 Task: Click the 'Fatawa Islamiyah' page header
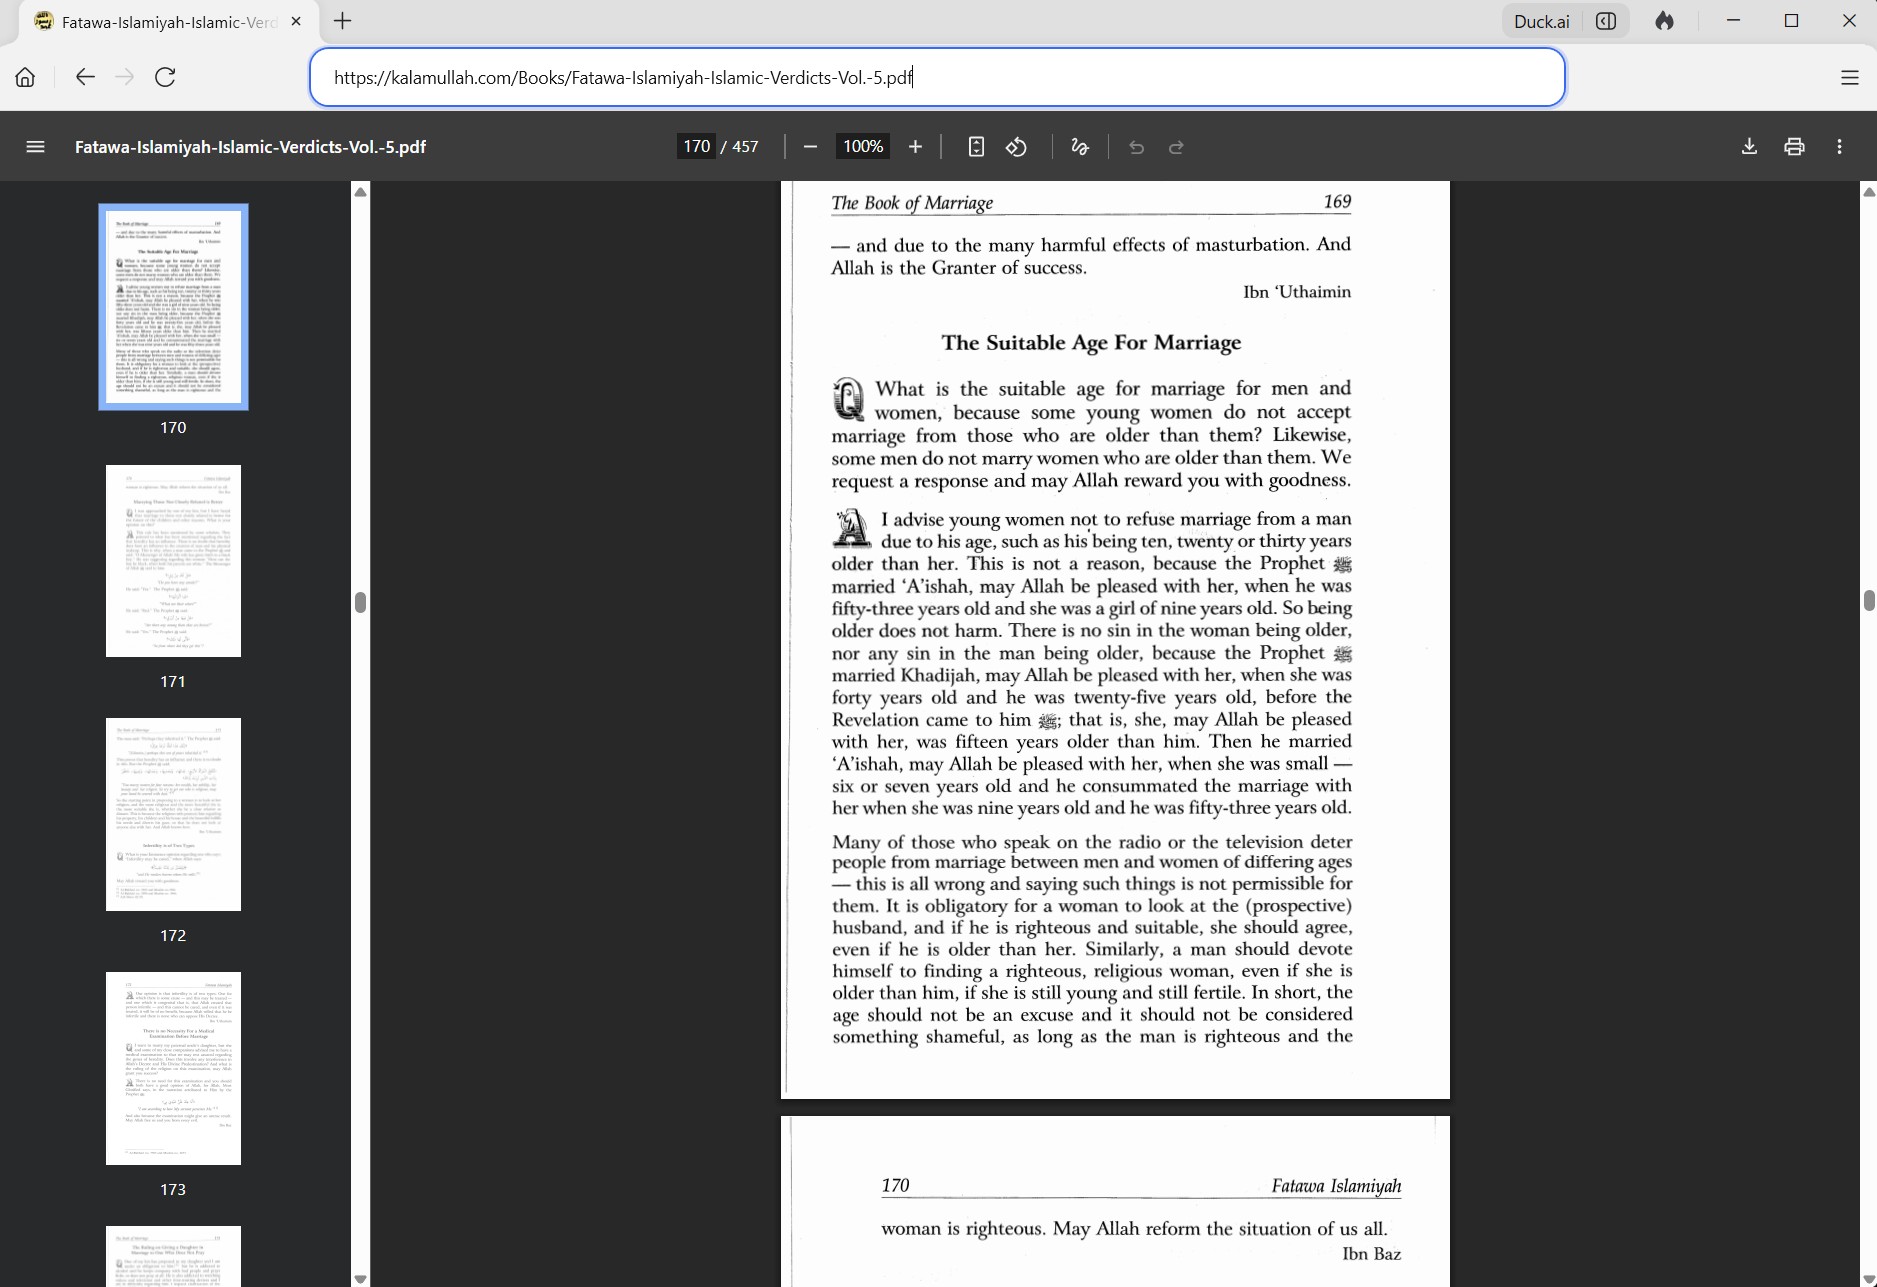point(1336,1186)
